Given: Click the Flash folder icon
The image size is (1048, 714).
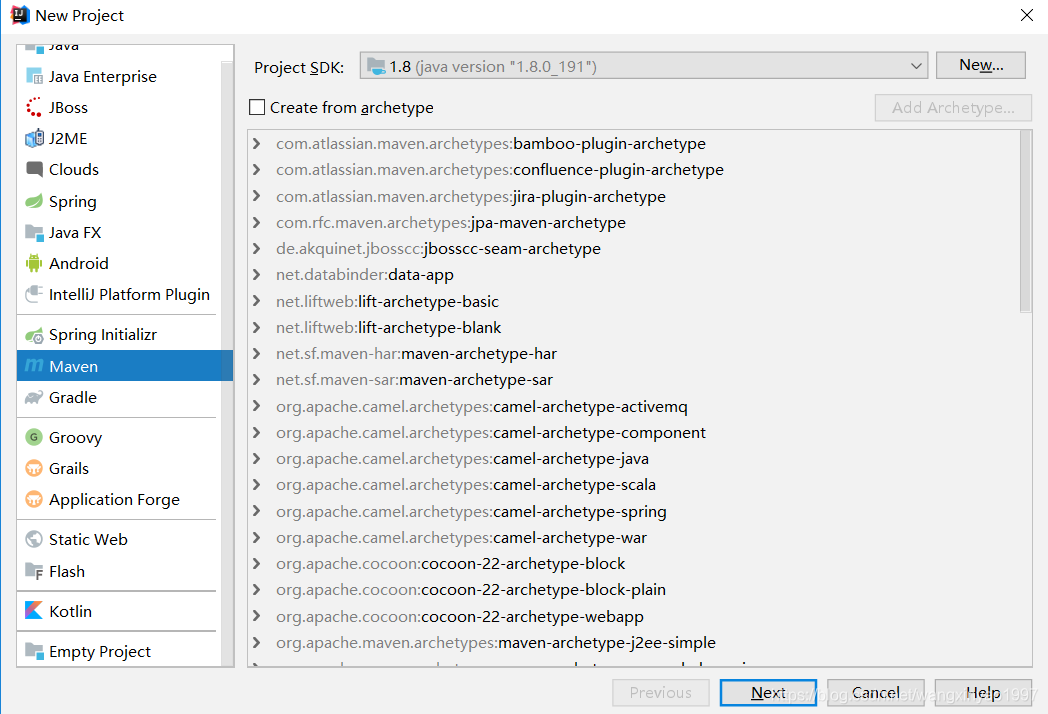Looking at the screenshot, I should point(34,571).
